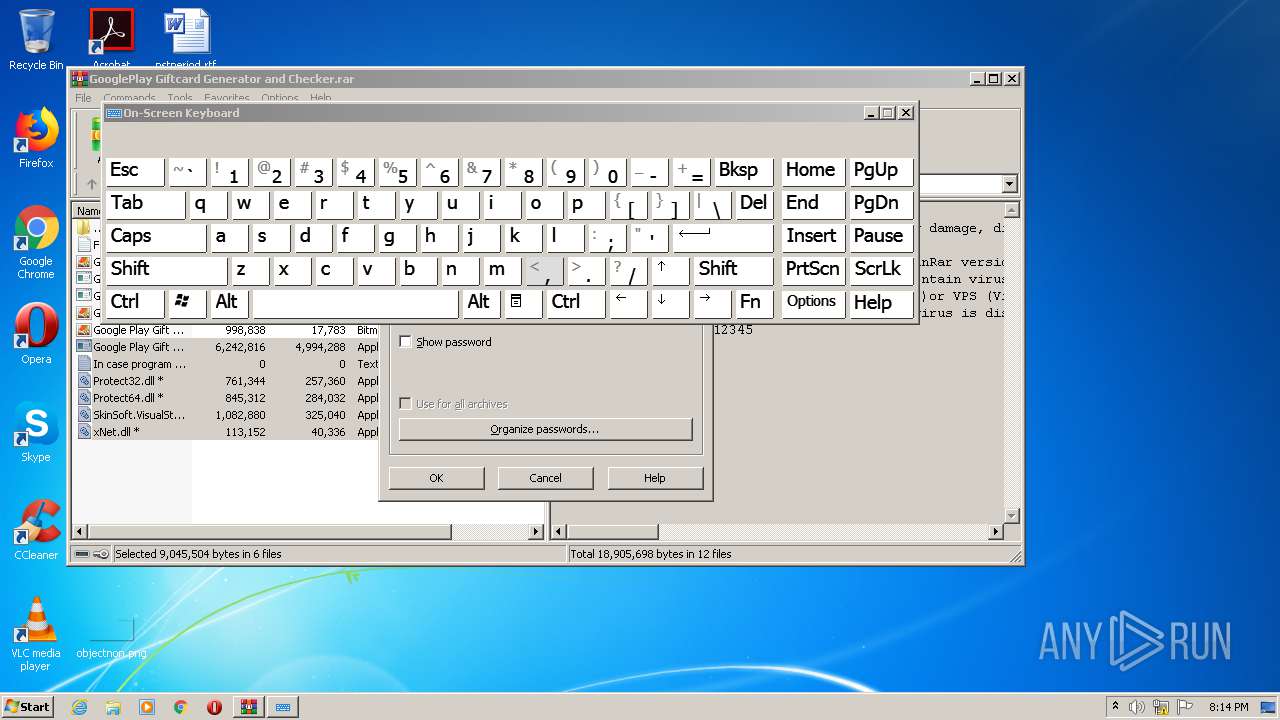Select the In case program… text file row
The width and height of the screenshot is (1280, 720).
(x=230, y=364)
